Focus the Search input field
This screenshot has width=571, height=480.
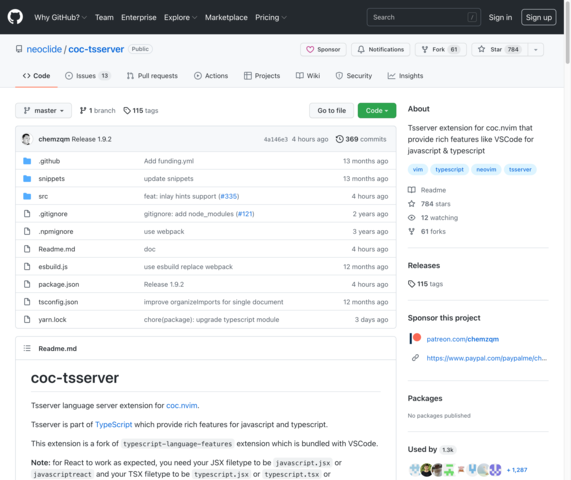tap(424, 17)
